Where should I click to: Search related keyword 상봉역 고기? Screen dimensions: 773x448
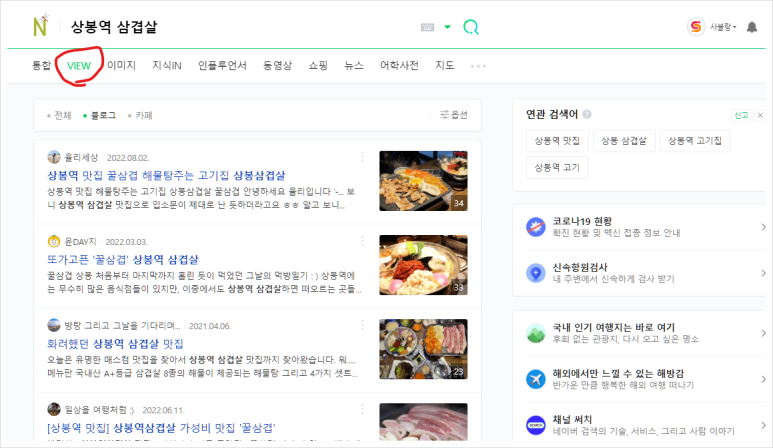(x=557, y=168)
